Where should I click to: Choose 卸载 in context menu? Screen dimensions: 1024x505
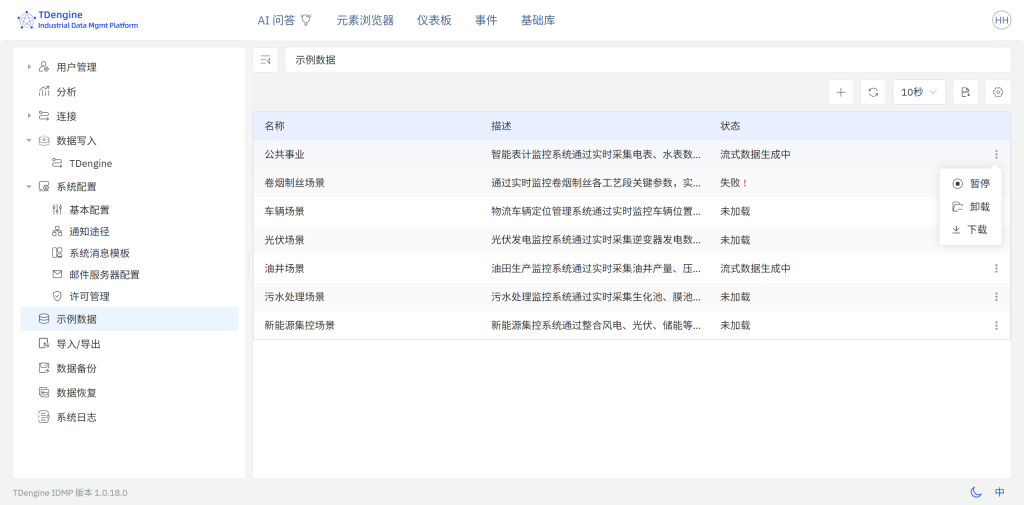970,207
